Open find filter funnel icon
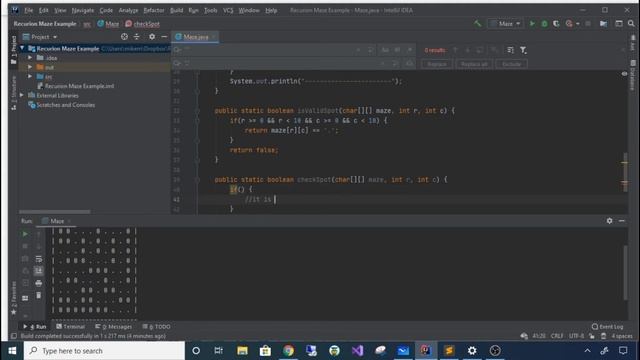The width and height of the screenshot is (640, 360). tap(523, 50)
